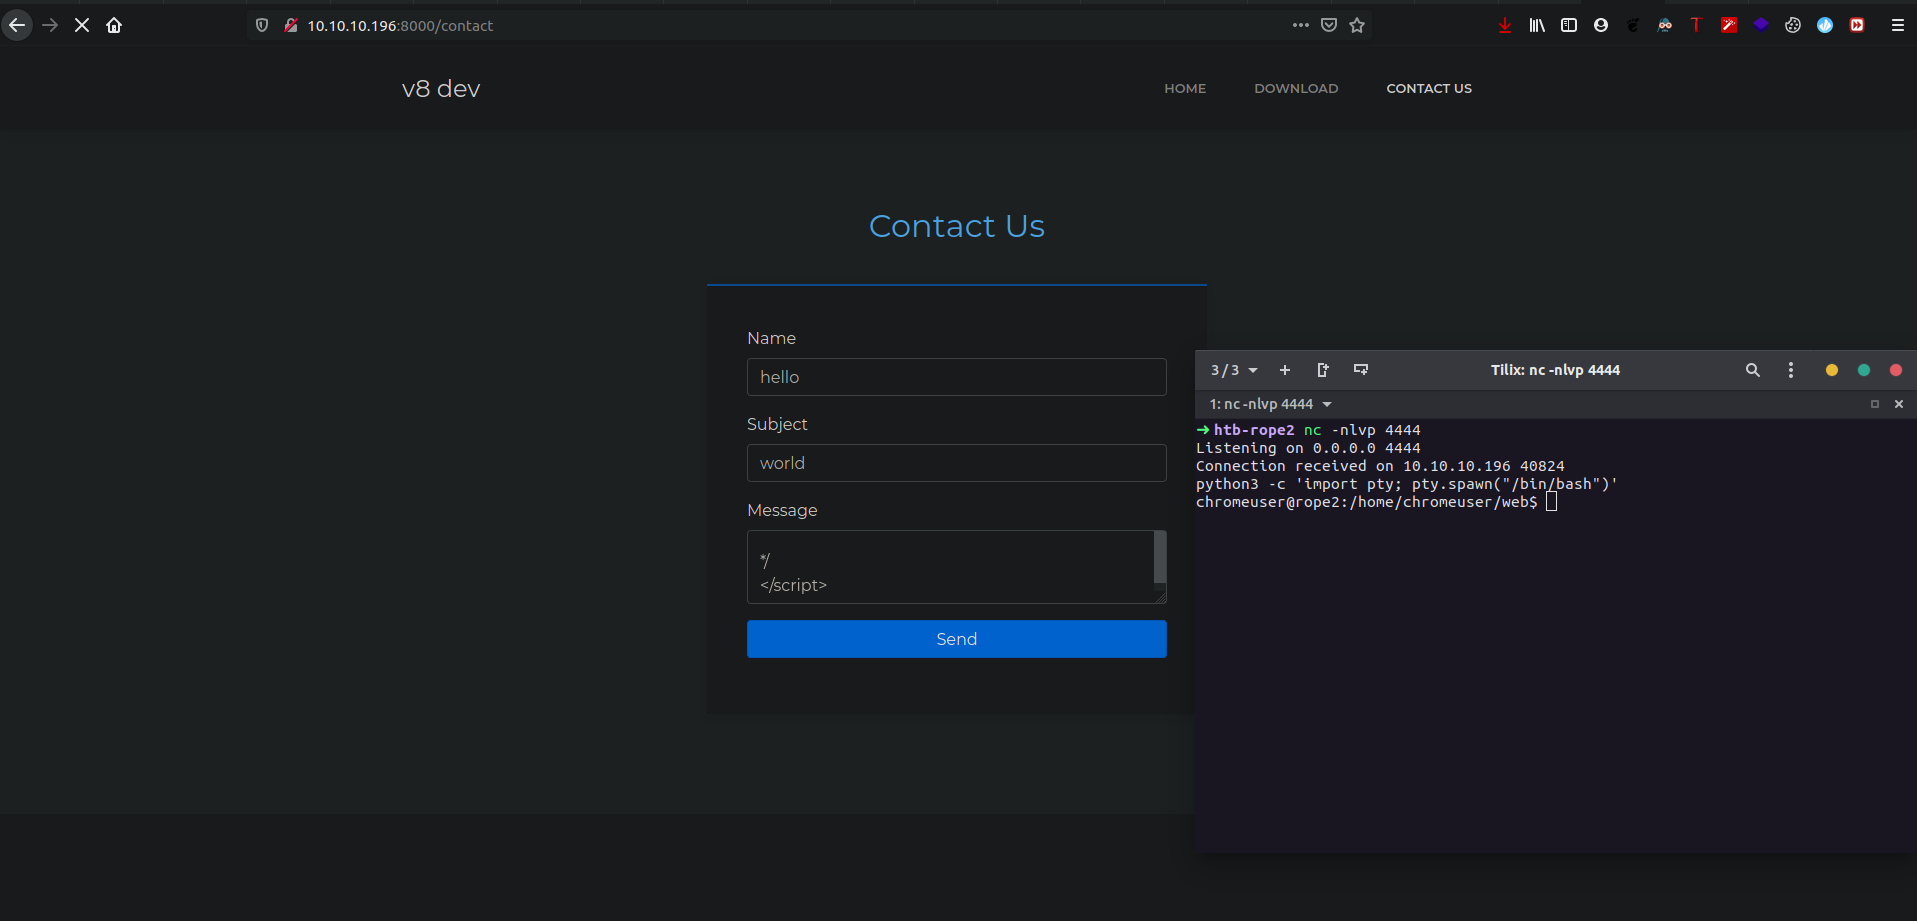1917x921 pixels.
Task: Open the CONTACT US nav link
Action: pos(1429,88)
